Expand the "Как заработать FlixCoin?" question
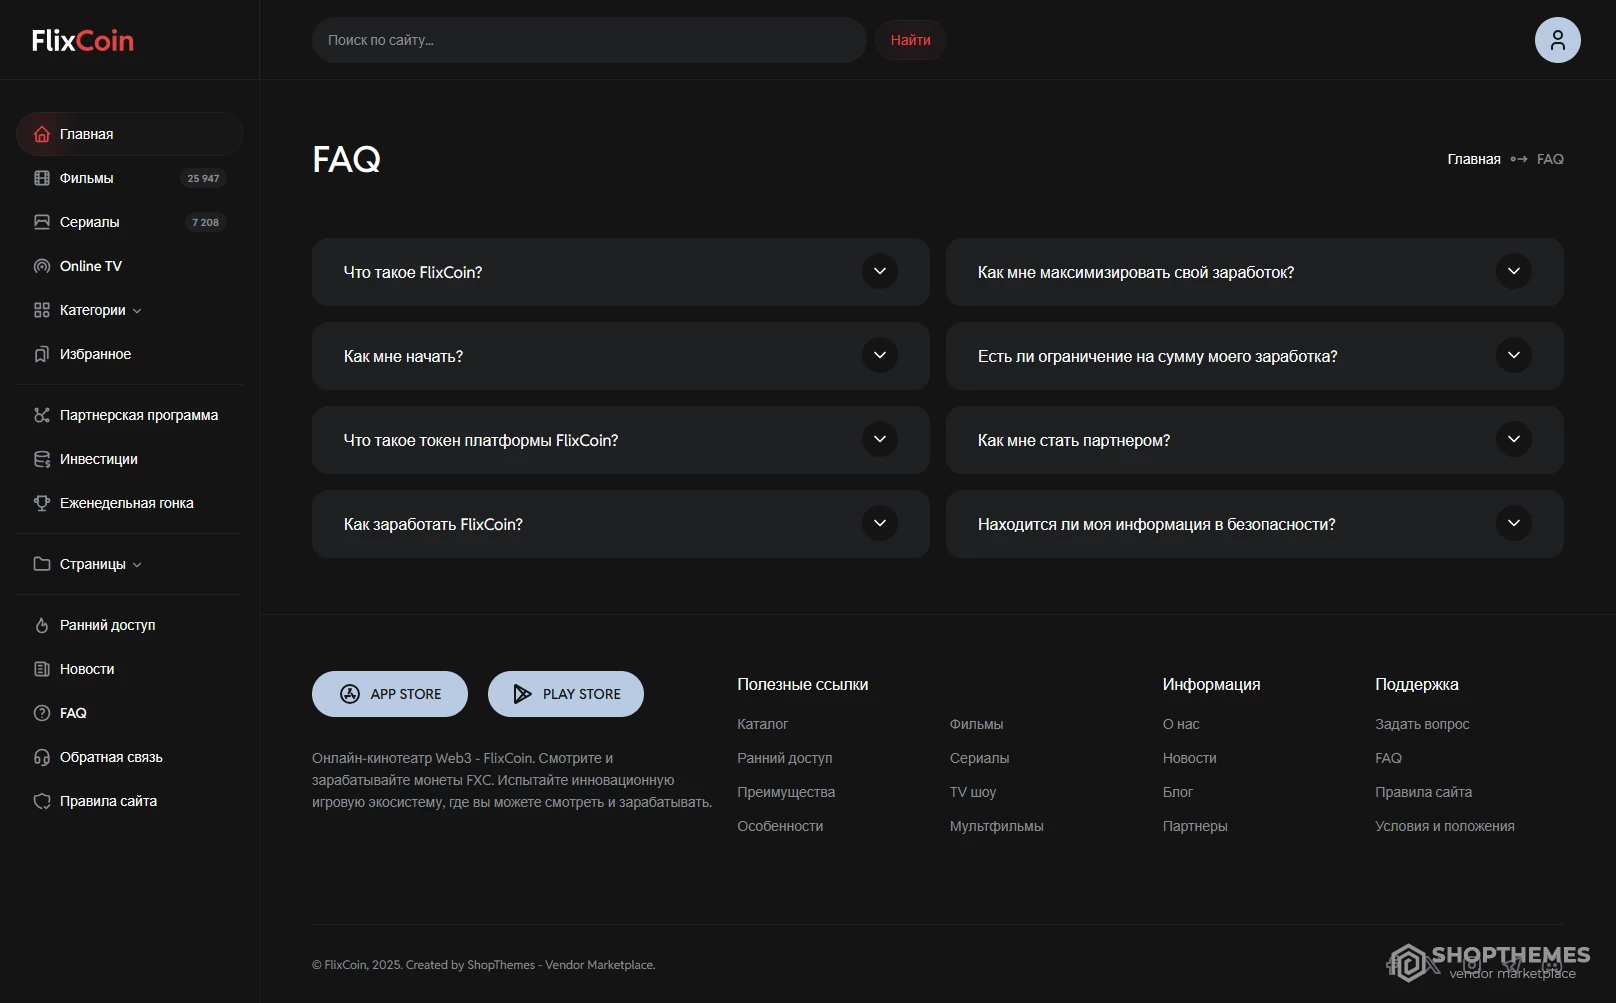This screenshot has width=1616, height=1003. click(620, 524)
